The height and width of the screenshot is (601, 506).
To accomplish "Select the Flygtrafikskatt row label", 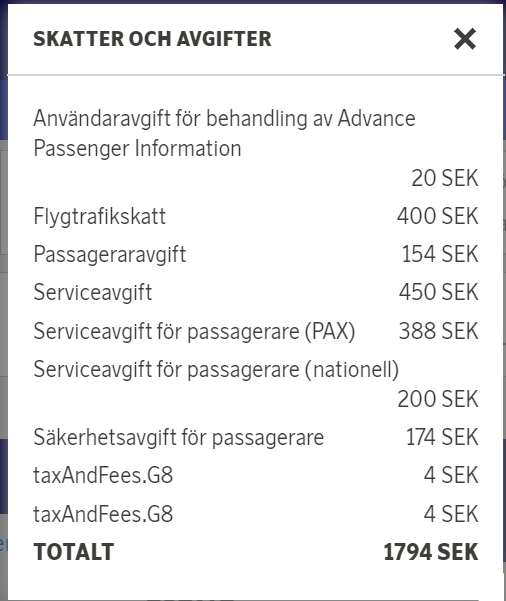I will (100, 216).
